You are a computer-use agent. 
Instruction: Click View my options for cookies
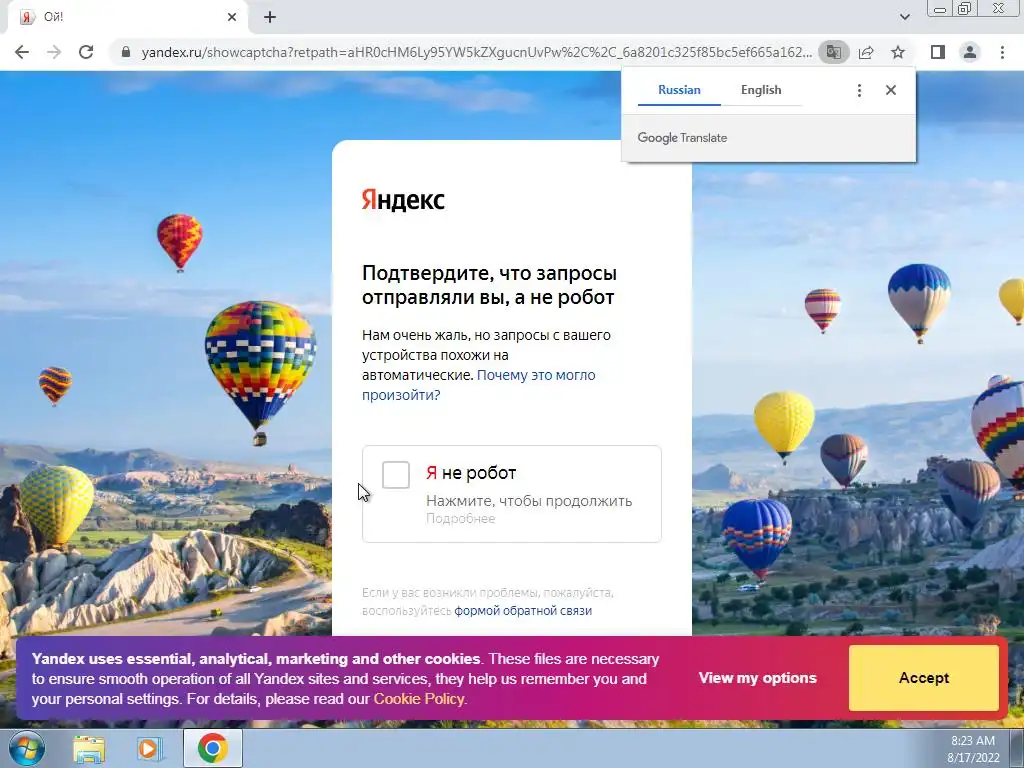pyautogui.click(x=758, y=678)
